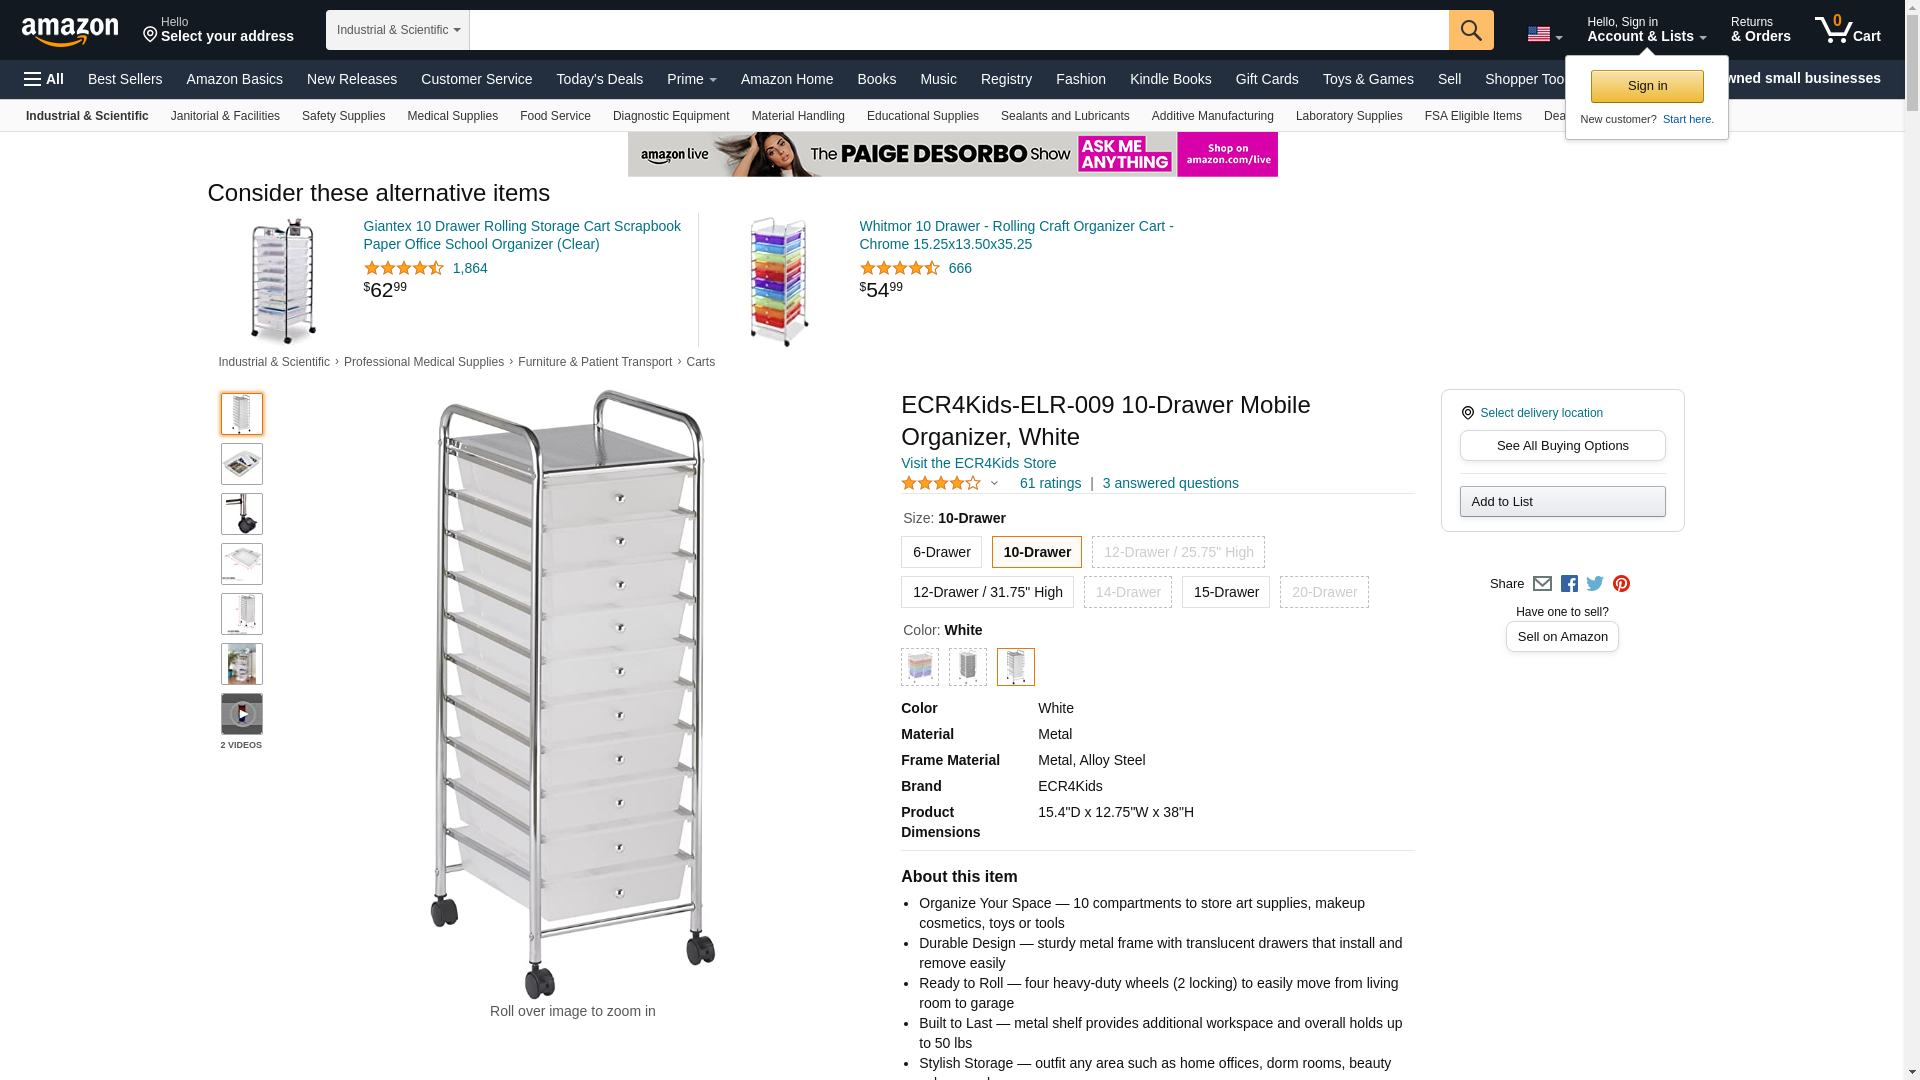This screenshot has height=1080, width=1920.
Task: Click the Amazon logo
Action: pos(70,32)
